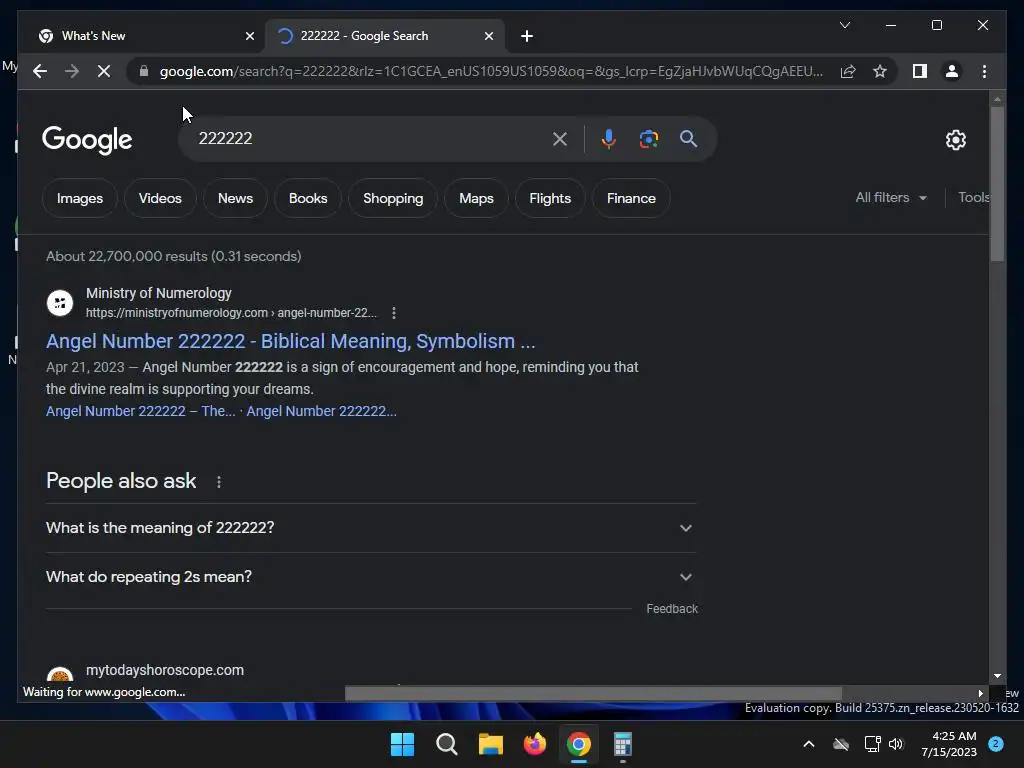Screen dimensions: 1024x768
Task: Open the clock and date panel
Action: point(949,744)
